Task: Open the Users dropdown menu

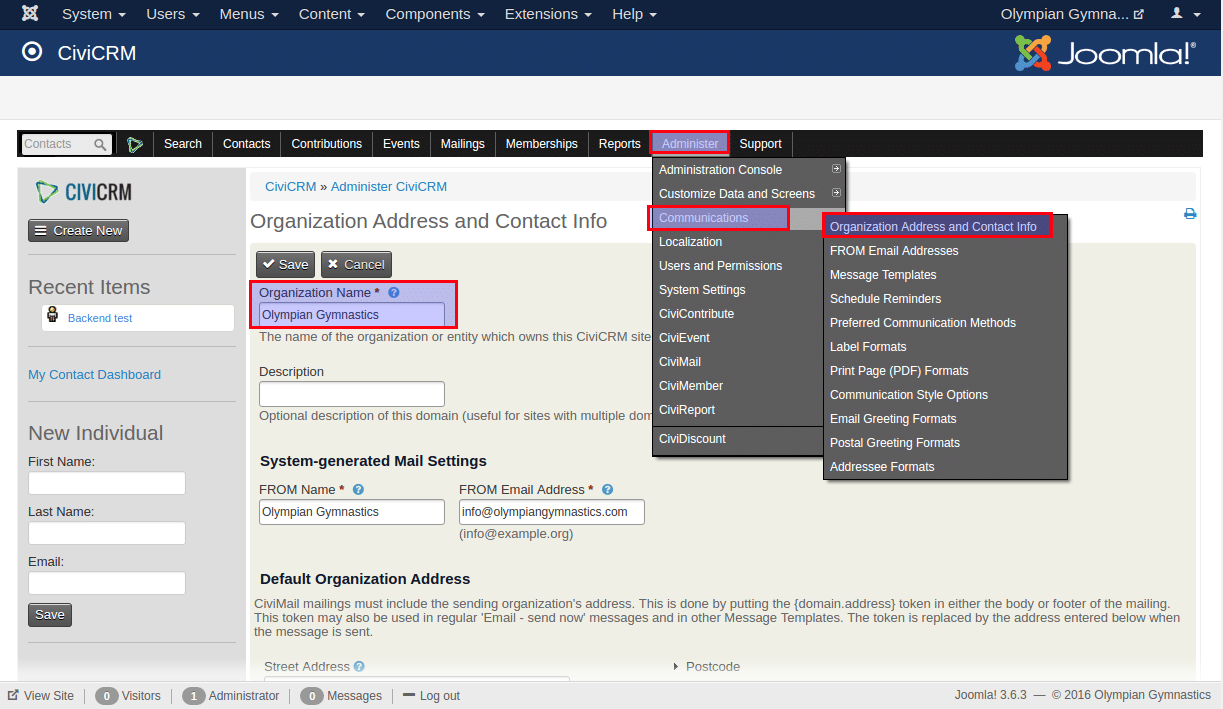Action: coord(173,14)
